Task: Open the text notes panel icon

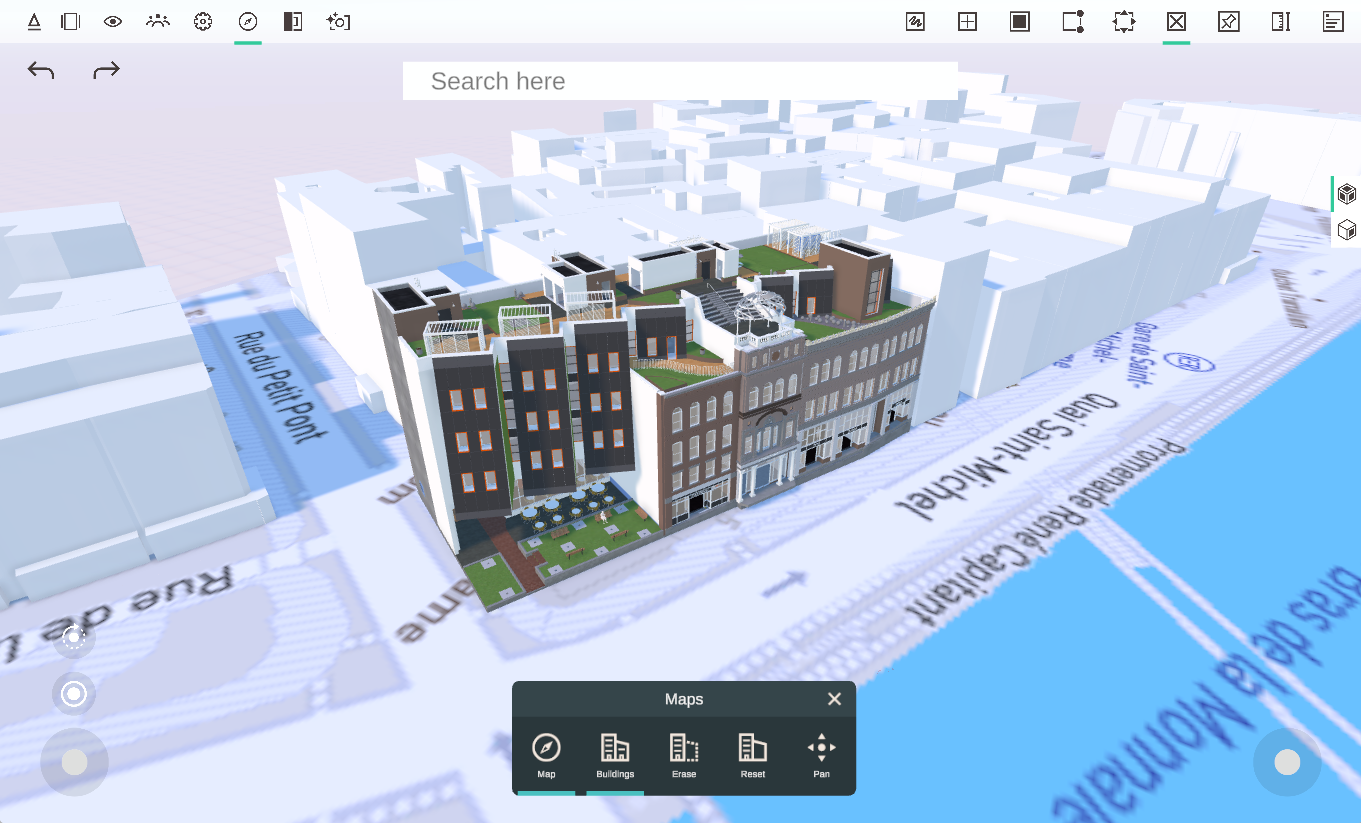Action: click(x=1333, y=21)
